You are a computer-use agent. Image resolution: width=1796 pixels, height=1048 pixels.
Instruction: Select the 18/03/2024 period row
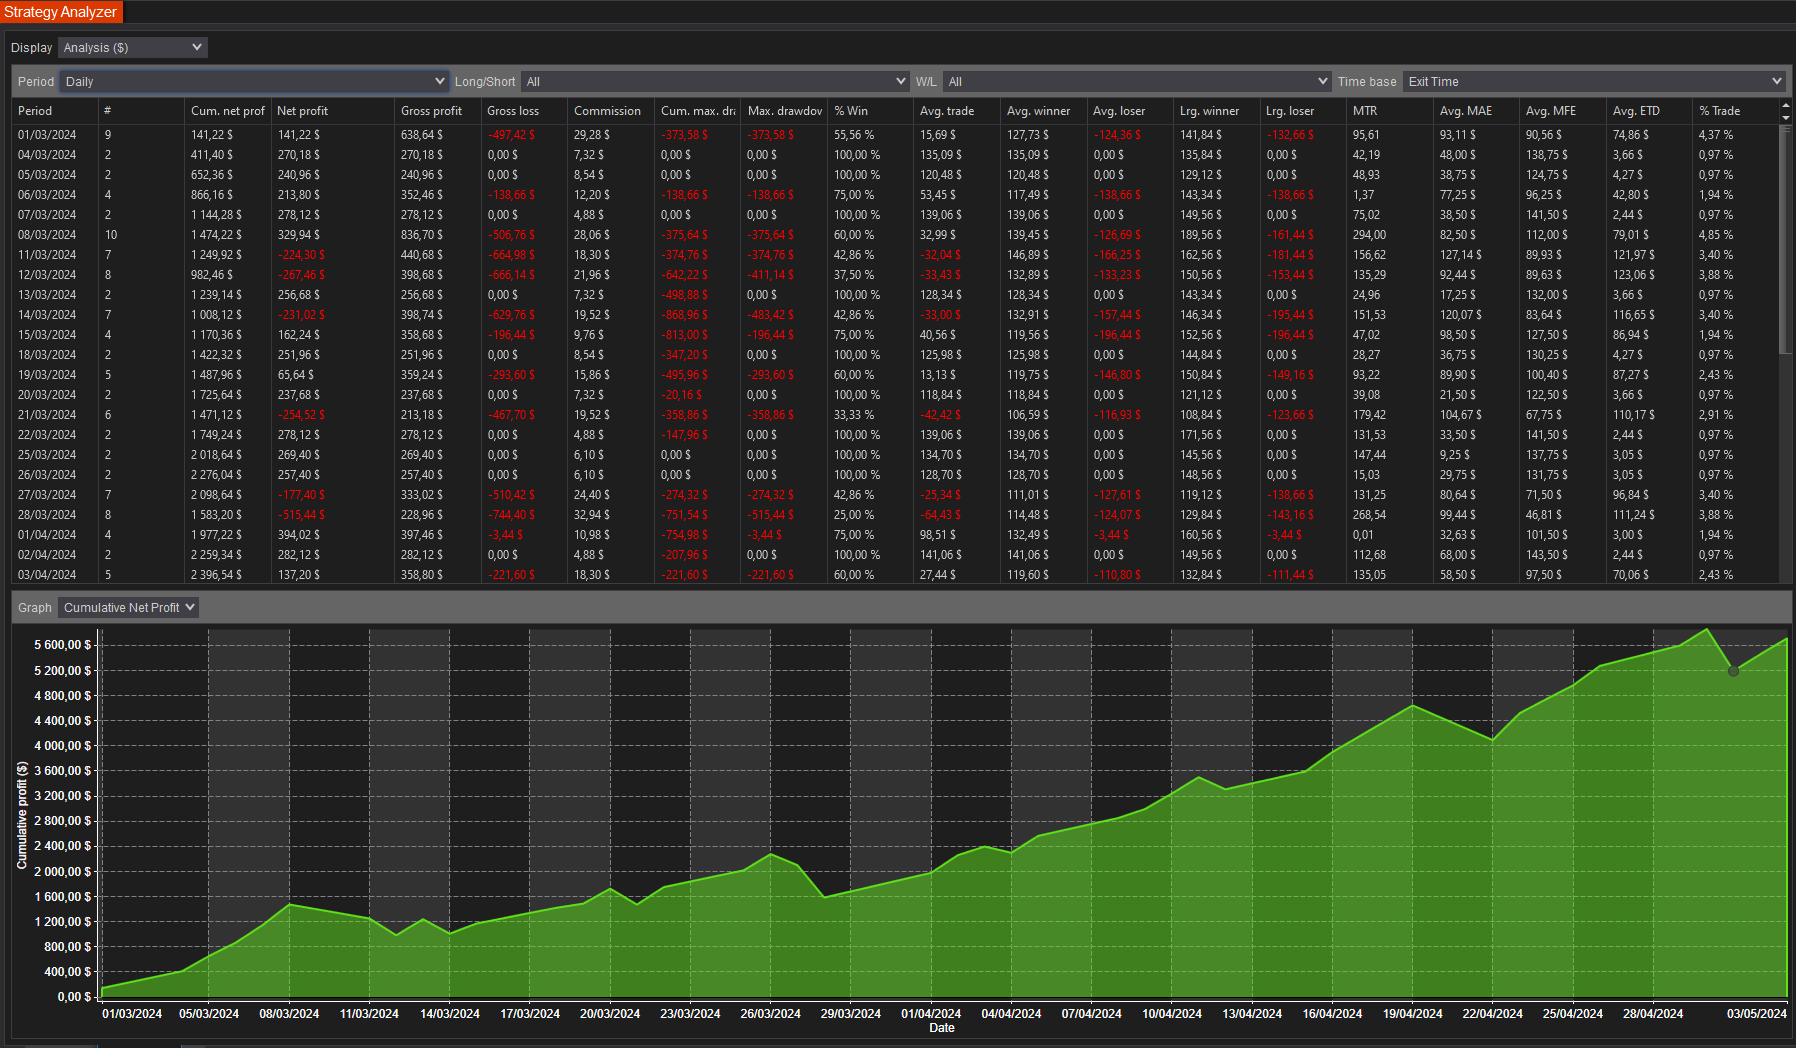[896, 355]
